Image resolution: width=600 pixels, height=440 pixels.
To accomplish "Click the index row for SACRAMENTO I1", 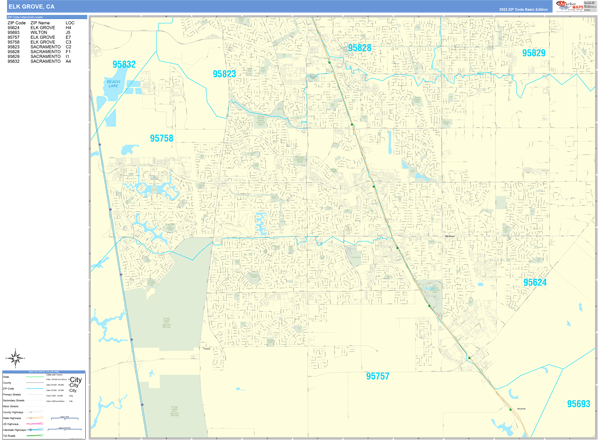I will coord(39,56).
